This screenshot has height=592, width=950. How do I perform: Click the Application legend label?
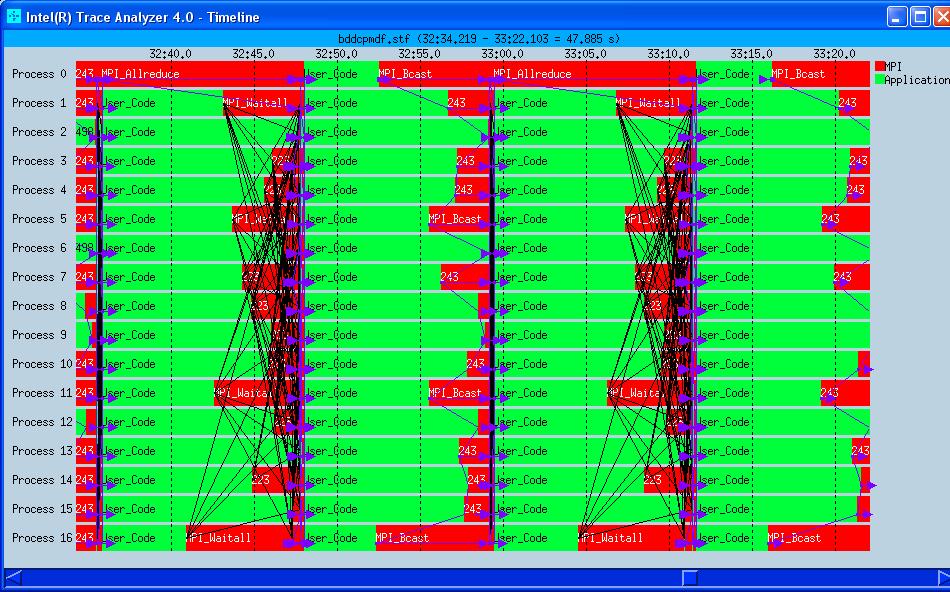[x=917, y=80]
